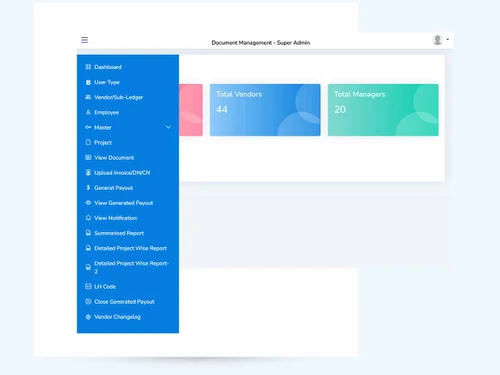Open Generat Payout link
Viewport: 500px width, 375px height.
coord(113,188)
